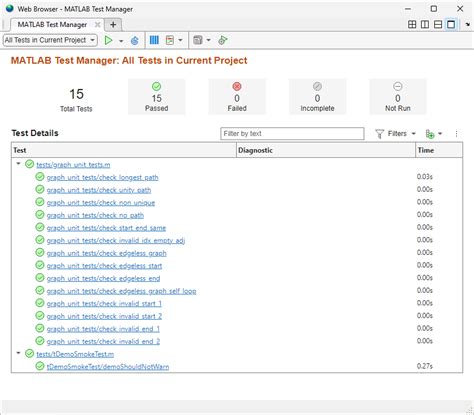Screen dimensions: 474x415
Task: Filter results by the 0 Failed tile
Action: [x=237, y=97]
